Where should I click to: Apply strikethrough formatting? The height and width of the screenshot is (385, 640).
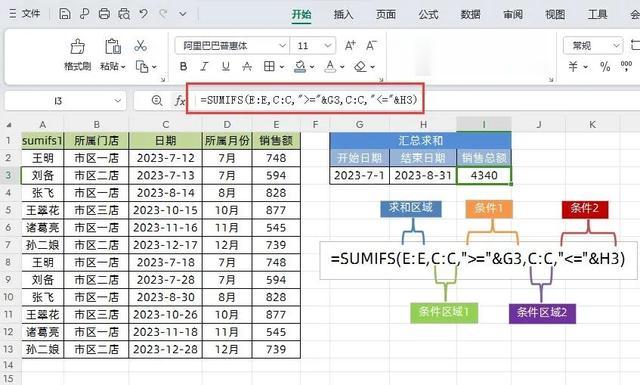[x=247, y=66]
